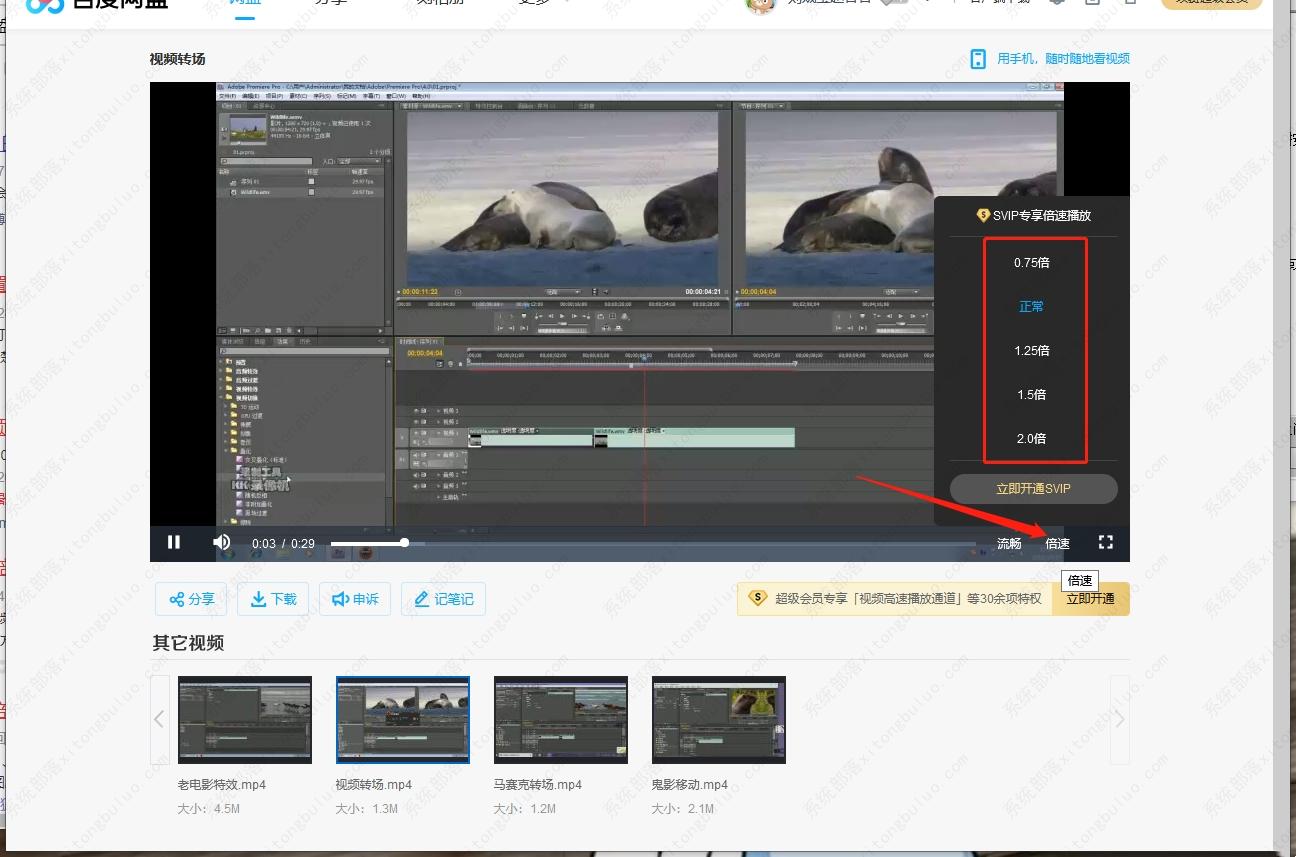Enter fullscreen mode in the video player

[1105, 542]
